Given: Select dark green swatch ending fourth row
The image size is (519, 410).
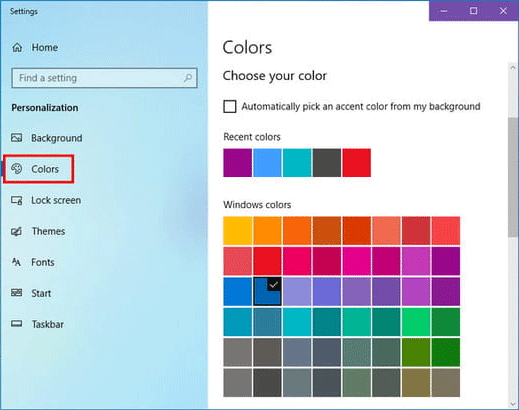Looking at the screenshot, I should (x=446, y=322).
